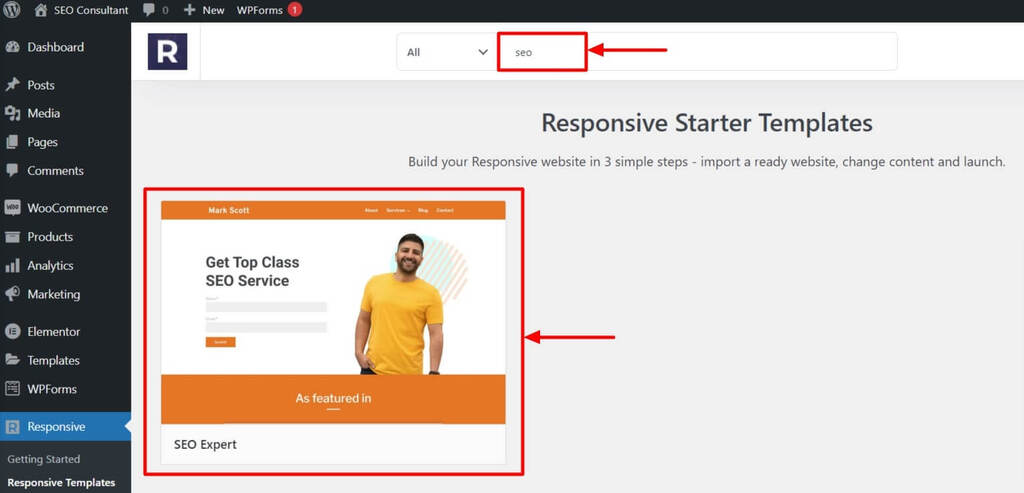The image size is (1024, 493).
Task: Click the Marketing megaphone icon
Action: [12, 294]
